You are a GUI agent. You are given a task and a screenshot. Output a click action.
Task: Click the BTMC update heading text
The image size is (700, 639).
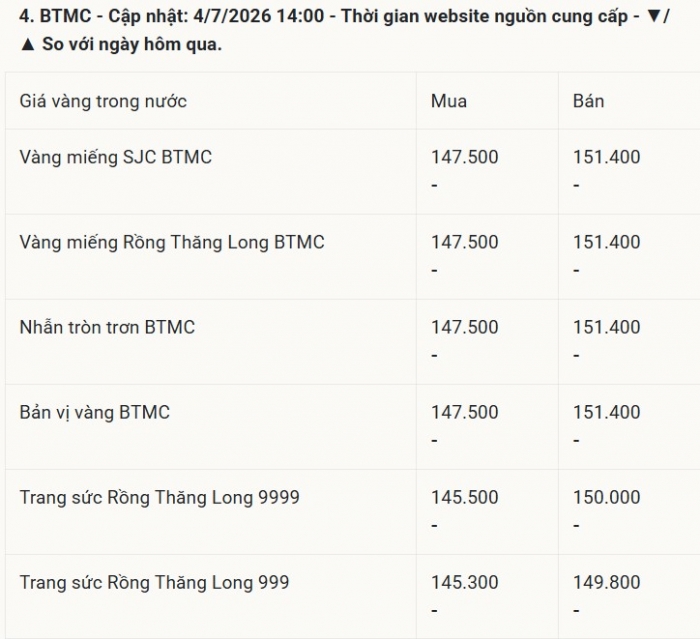pos(344,30)
